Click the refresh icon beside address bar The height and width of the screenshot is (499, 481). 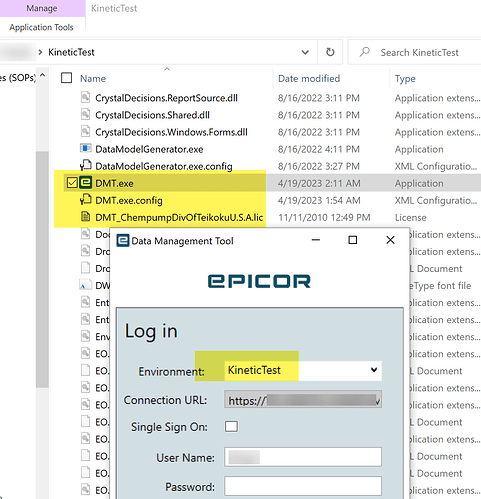click(330, 52)
